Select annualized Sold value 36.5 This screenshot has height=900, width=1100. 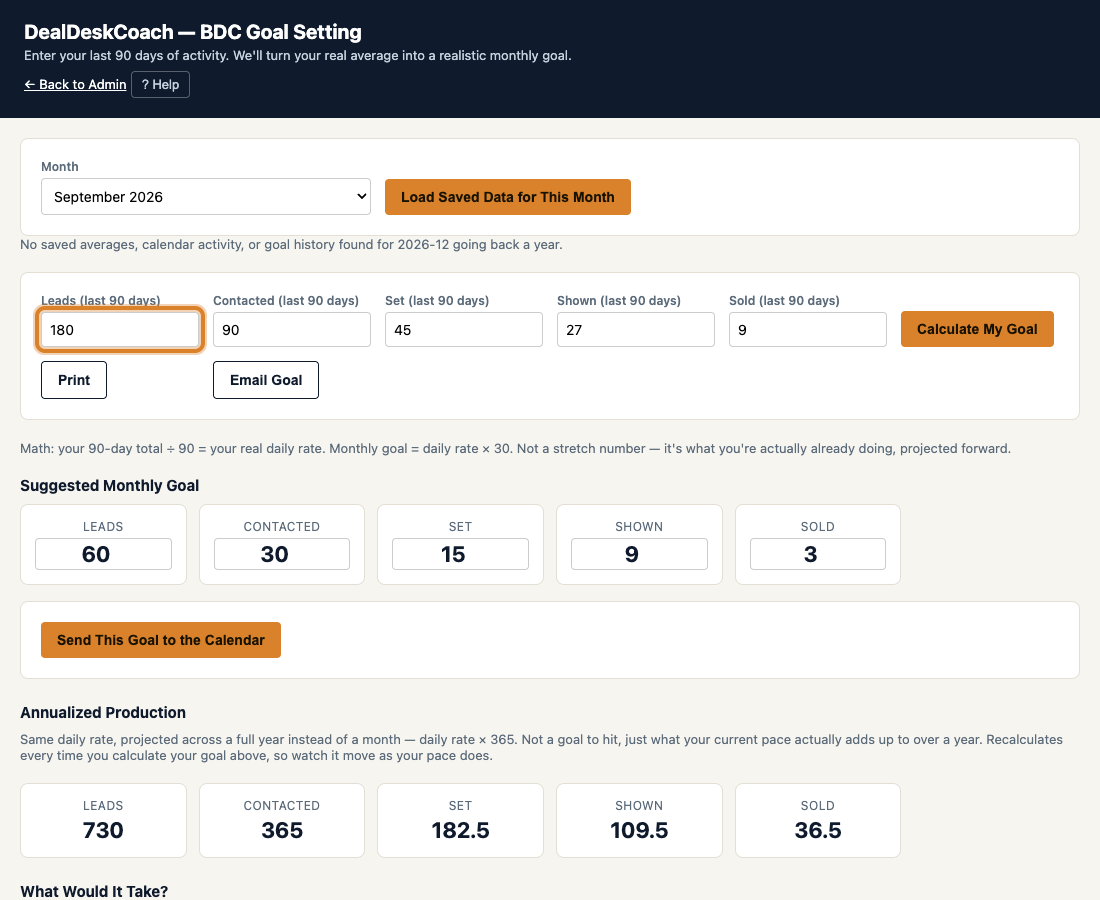[818, 830]
